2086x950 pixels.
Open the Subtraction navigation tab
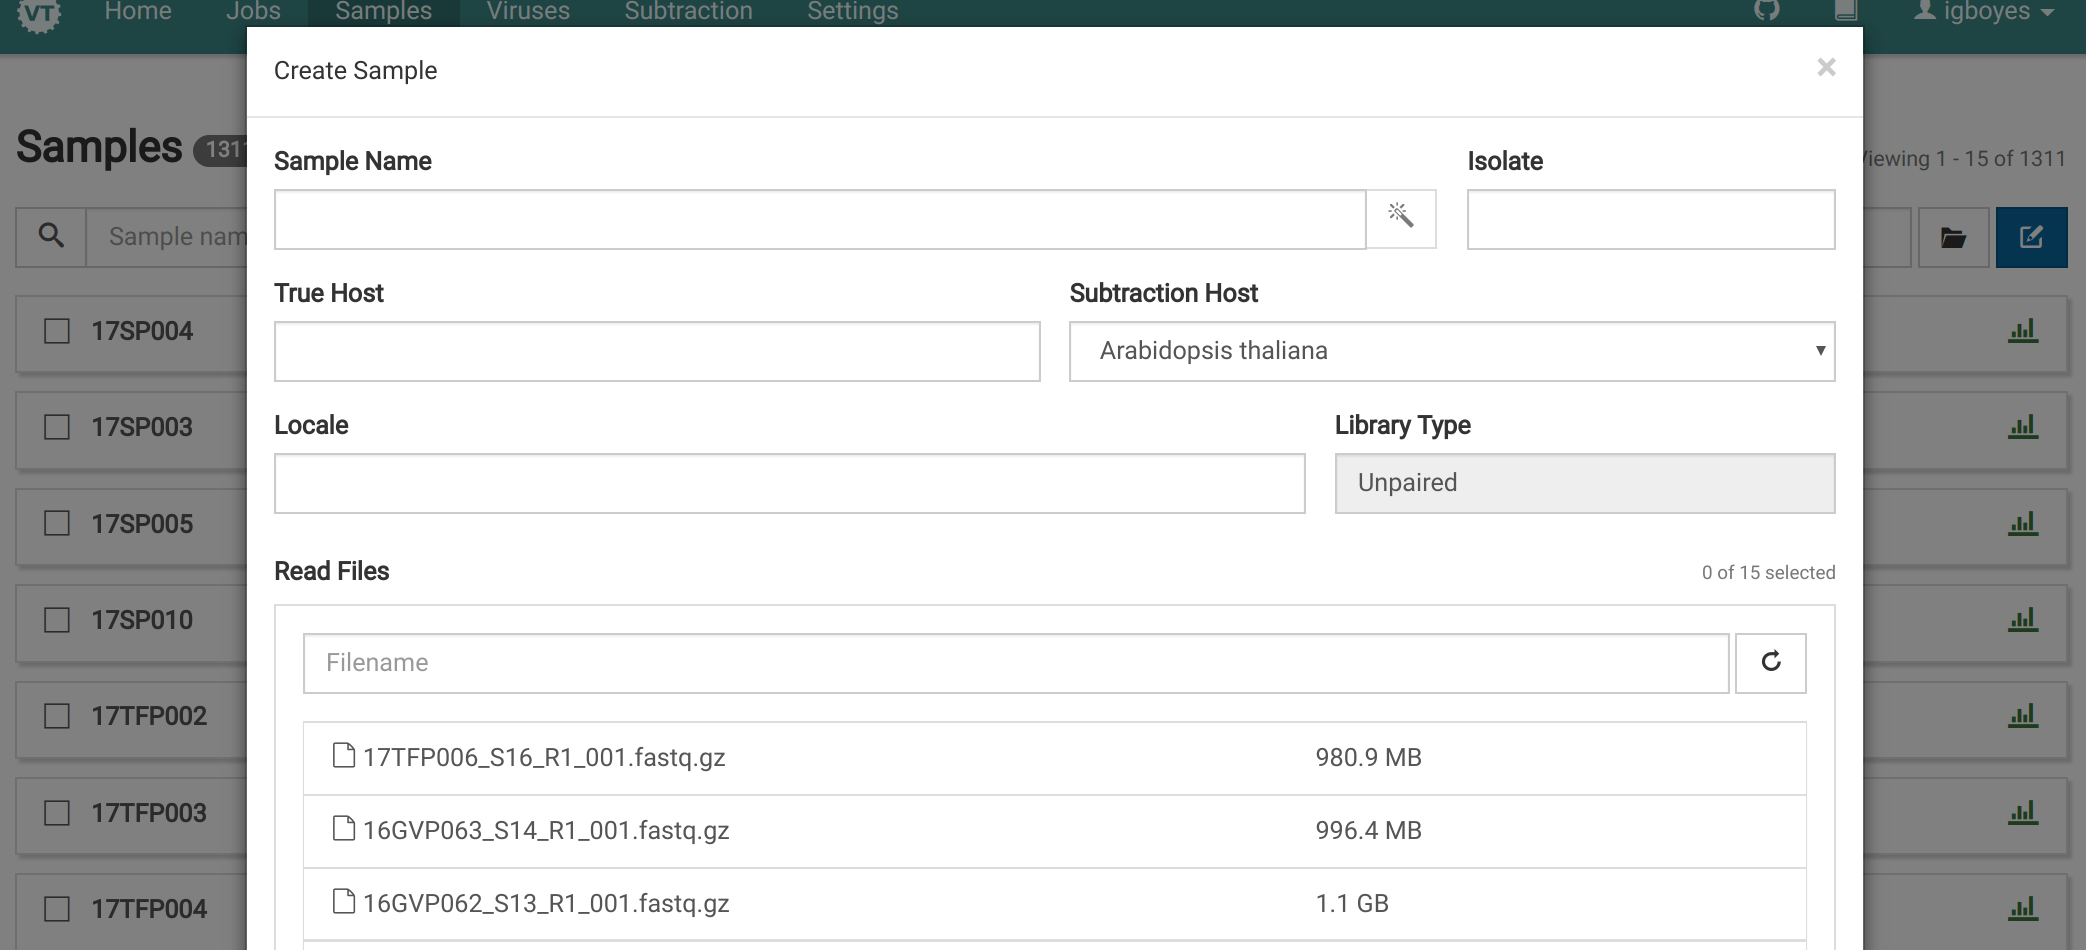(688, 12)
